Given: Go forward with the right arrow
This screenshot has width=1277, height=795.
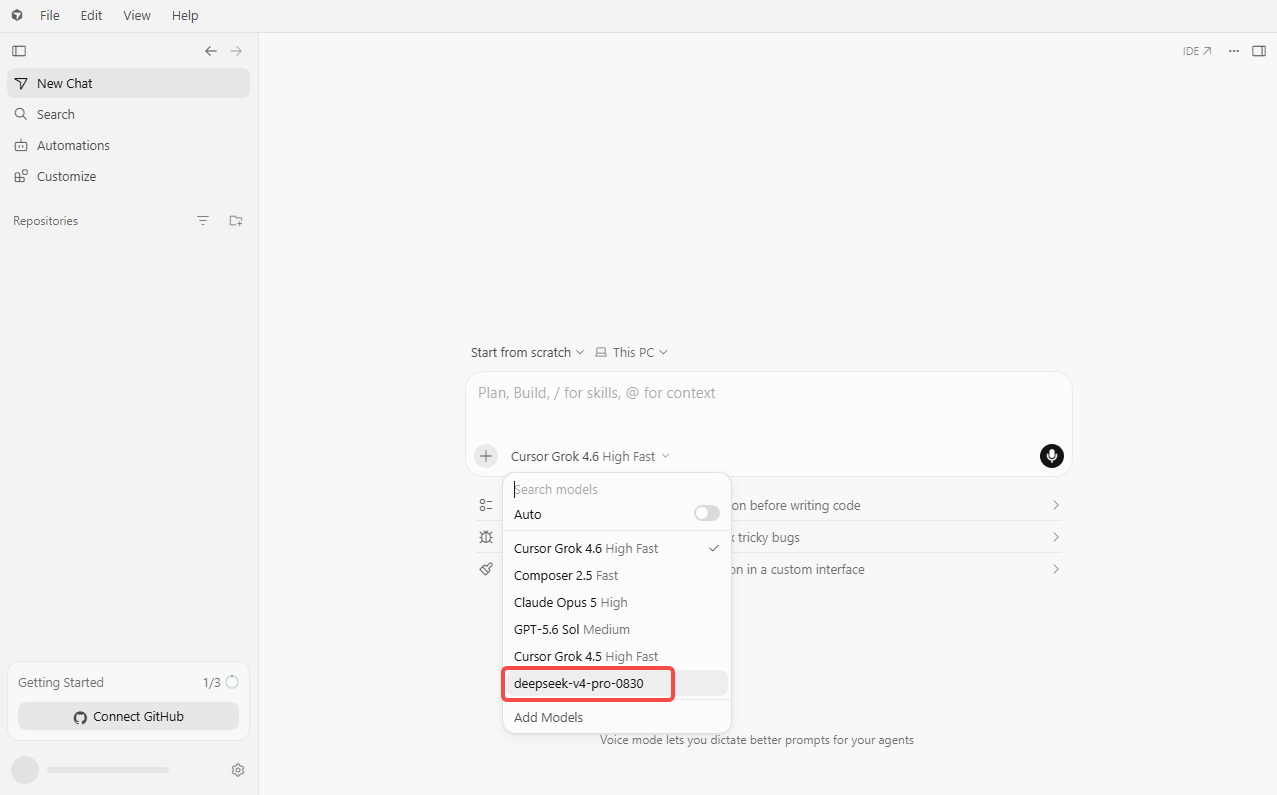Looking at the screenshot, I should coord(236,51).
